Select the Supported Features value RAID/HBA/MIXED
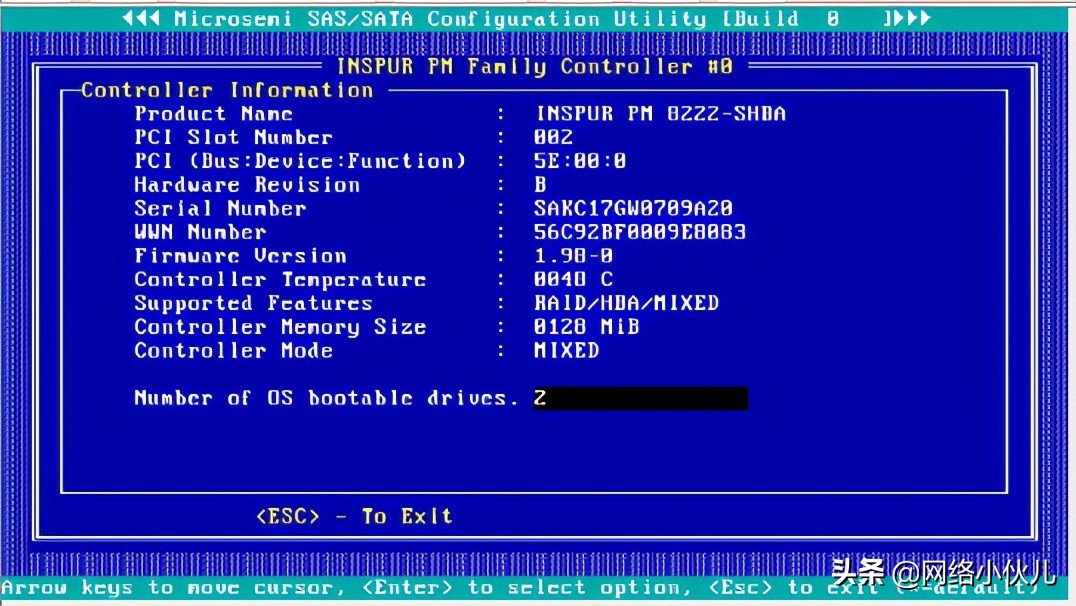This screenshot has width=1076, height=606. [x=626, y=303]
